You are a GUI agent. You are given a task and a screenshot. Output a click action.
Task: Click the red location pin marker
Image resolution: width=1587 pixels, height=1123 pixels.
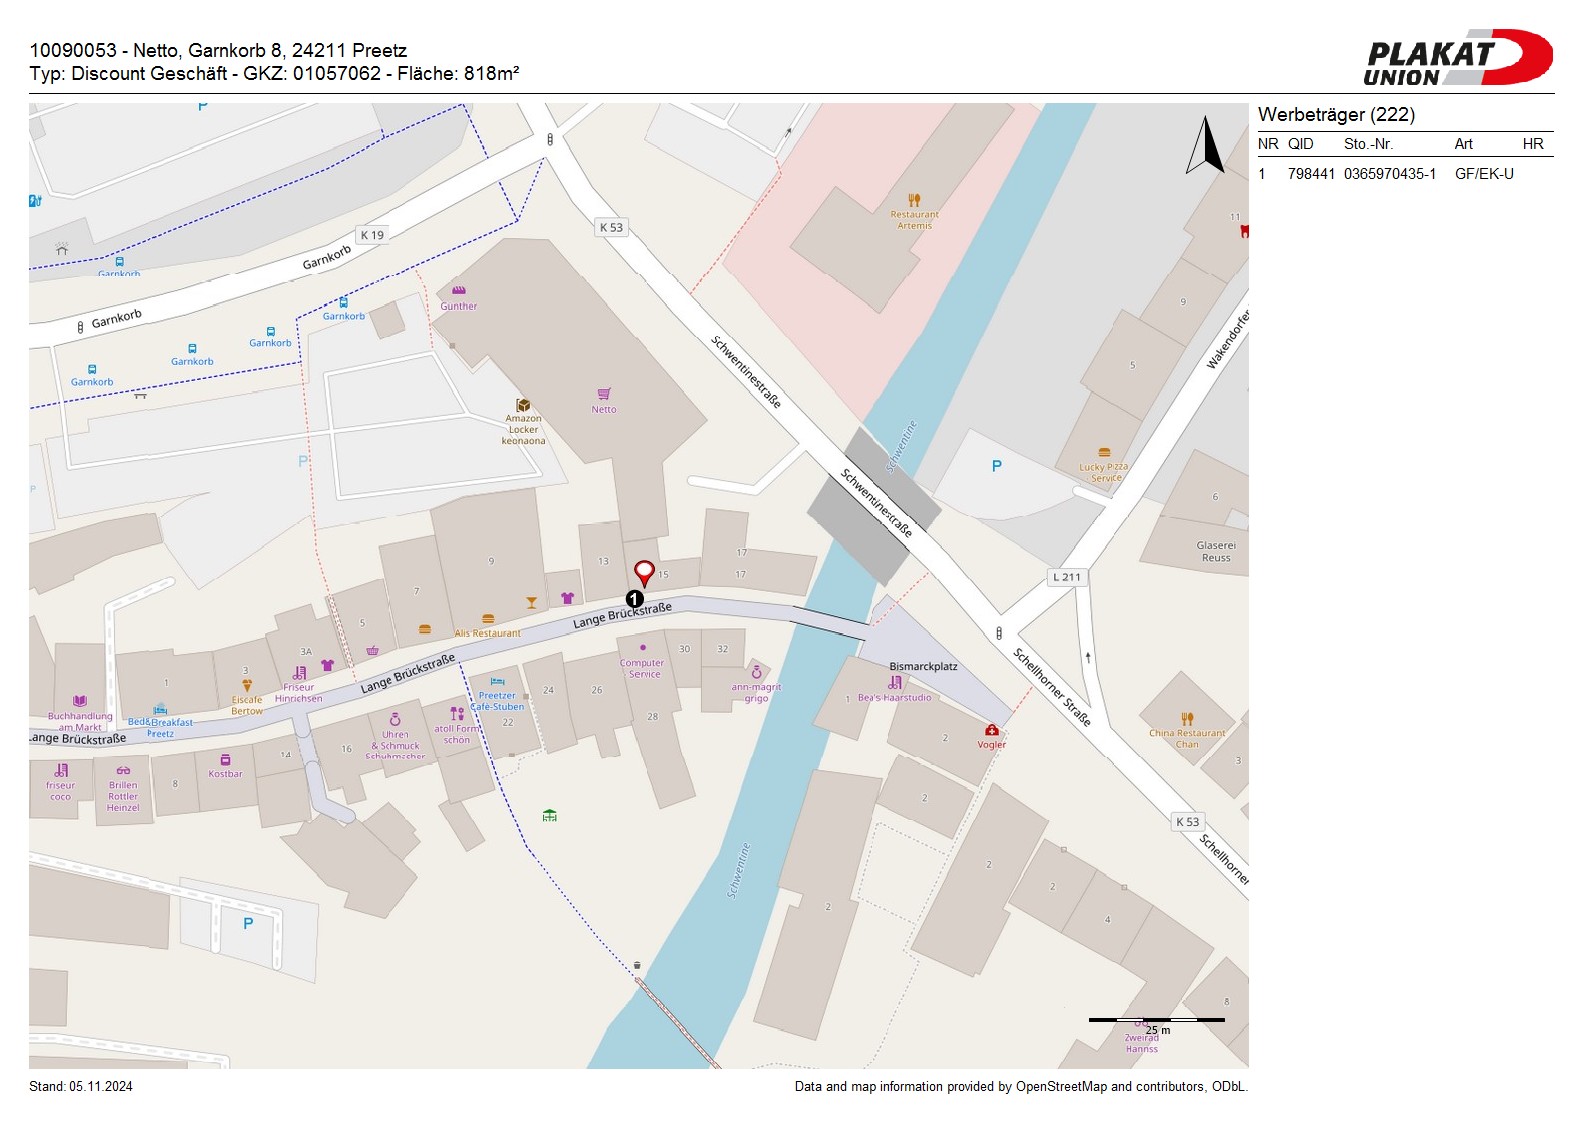[645, 572]
